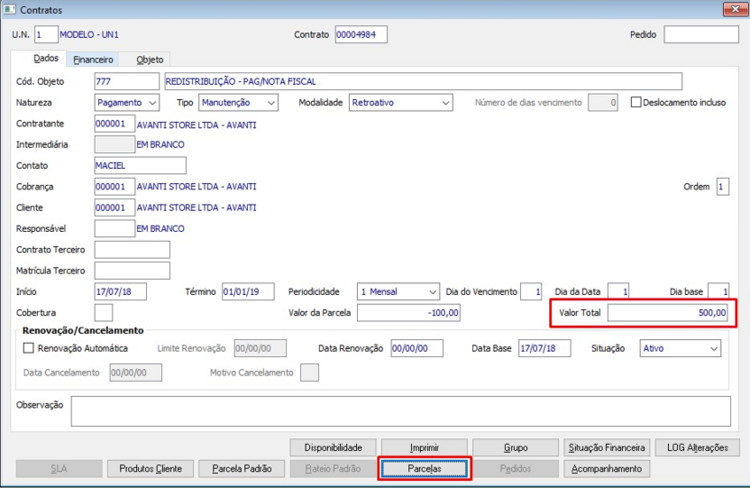Click the Data Base field 17/07/18

544,348
